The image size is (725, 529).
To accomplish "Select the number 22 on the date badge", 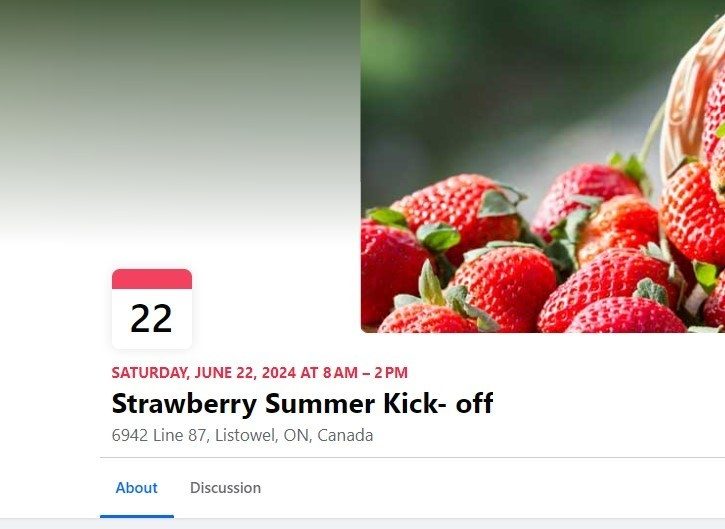I will (151, 319).
